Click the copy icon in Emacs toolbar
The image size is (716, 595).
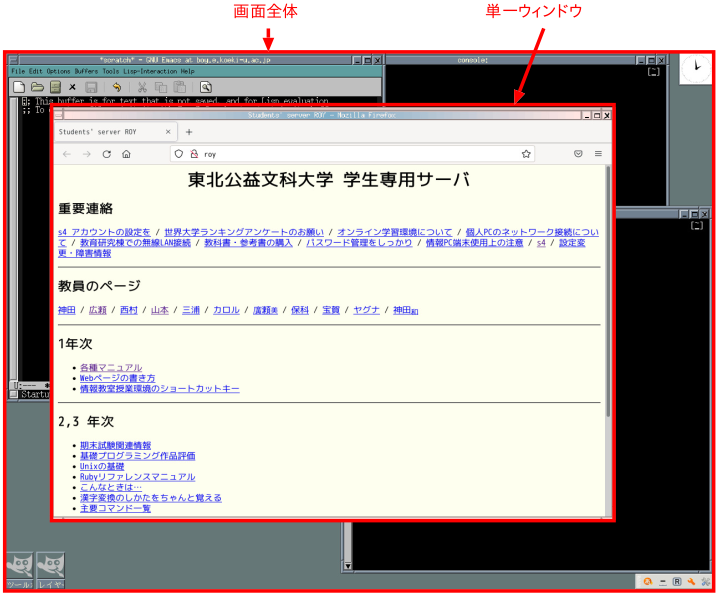click(161, 87)
